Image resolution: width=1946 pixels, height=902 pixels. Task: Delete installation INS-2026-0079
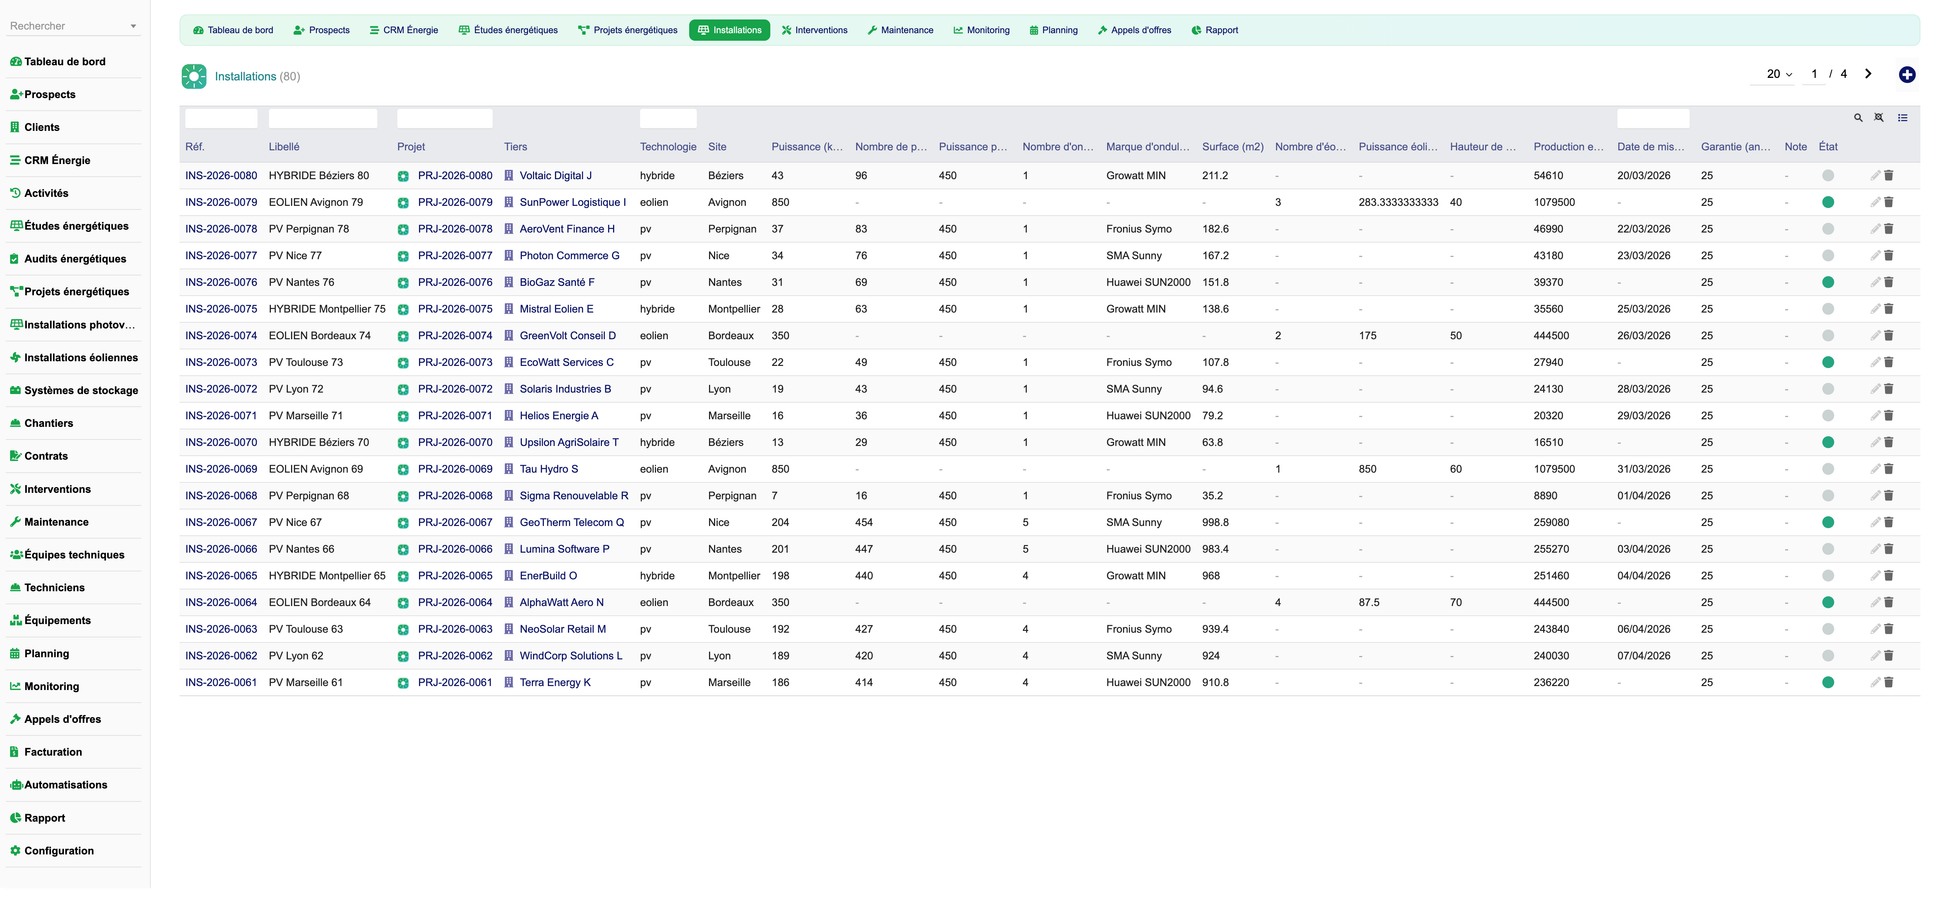click(x=1888, y=203)
